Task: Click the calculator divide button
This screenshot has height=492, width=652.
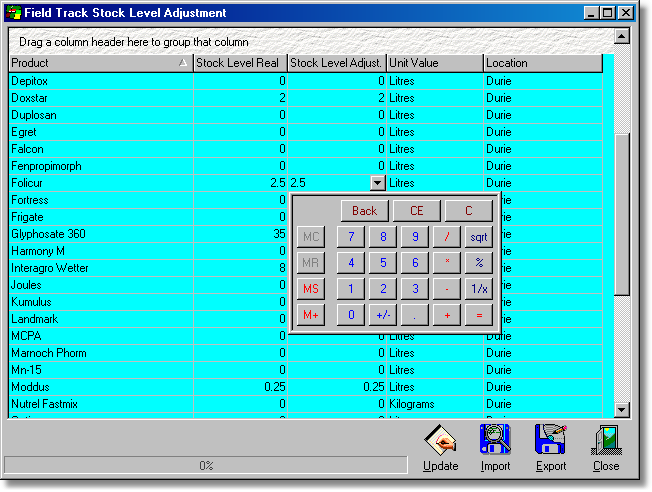Action: pyautogui.click(x=447, y=237)
